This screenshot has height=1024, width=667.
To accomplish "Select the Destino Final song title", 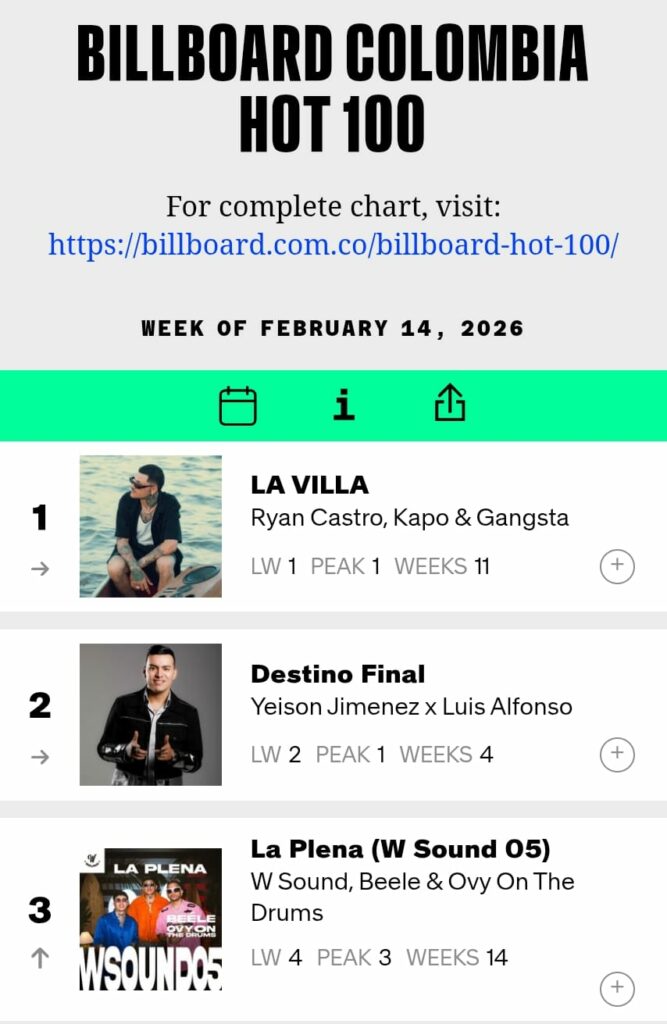I will (x=338, y=673).
